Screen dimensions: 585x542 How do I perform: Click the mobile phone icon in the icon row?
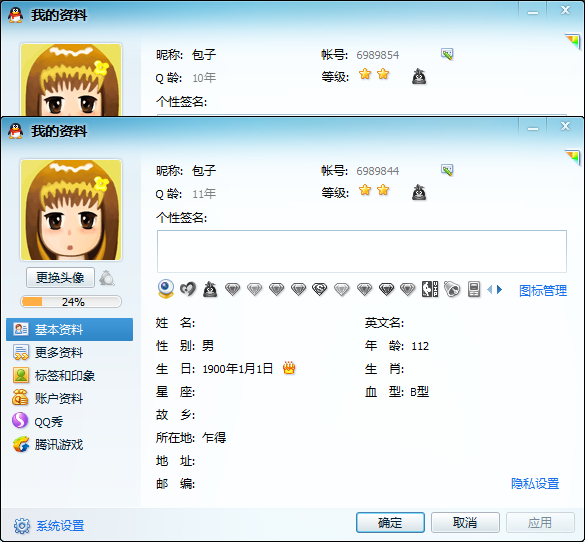(474, 289)
